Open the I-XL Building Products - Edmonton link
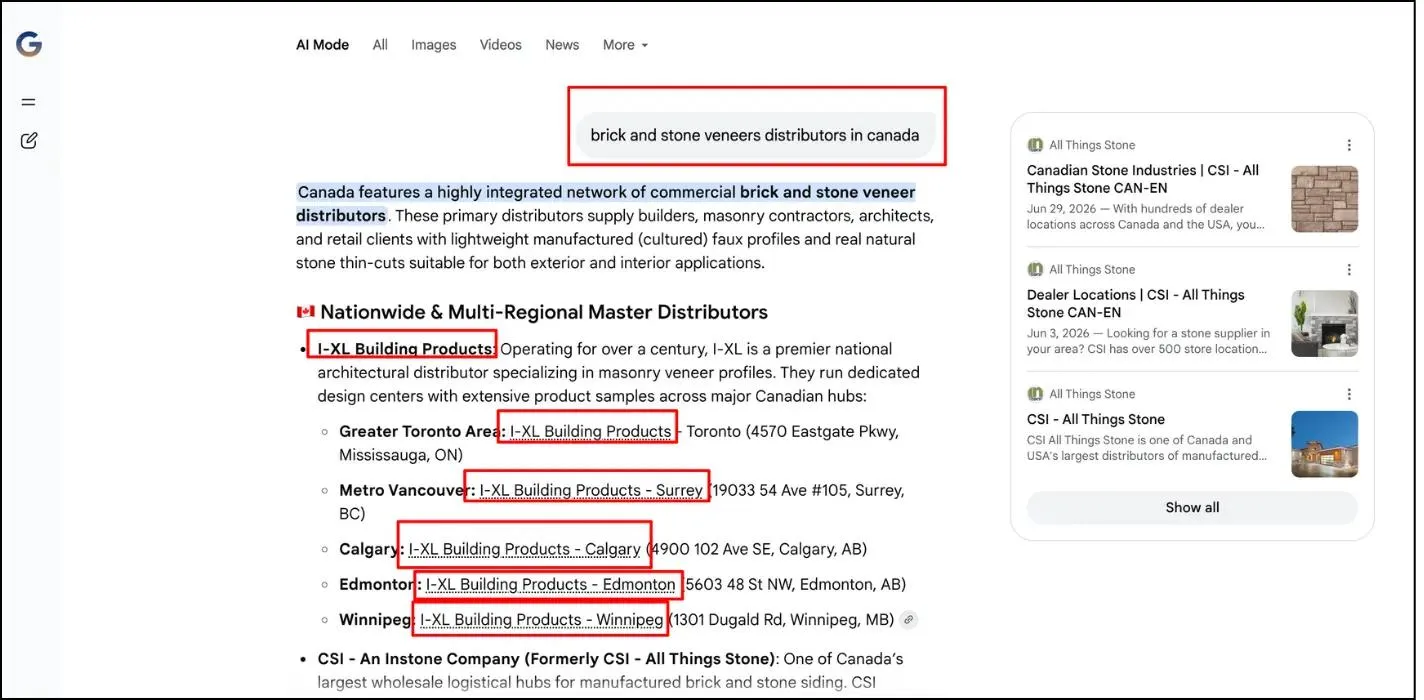The width and height of the screenshot is (1424, 700). tap(550, 584)
